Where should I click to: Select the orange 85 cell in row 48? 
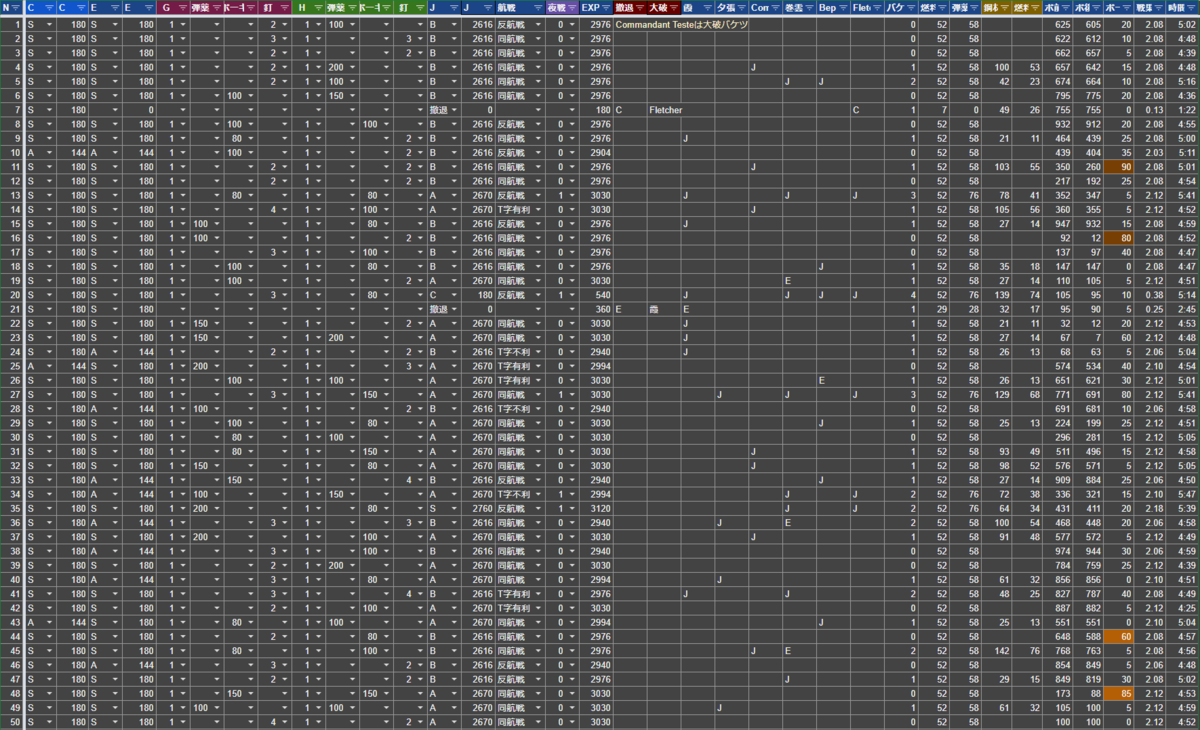pos(1119,693)
